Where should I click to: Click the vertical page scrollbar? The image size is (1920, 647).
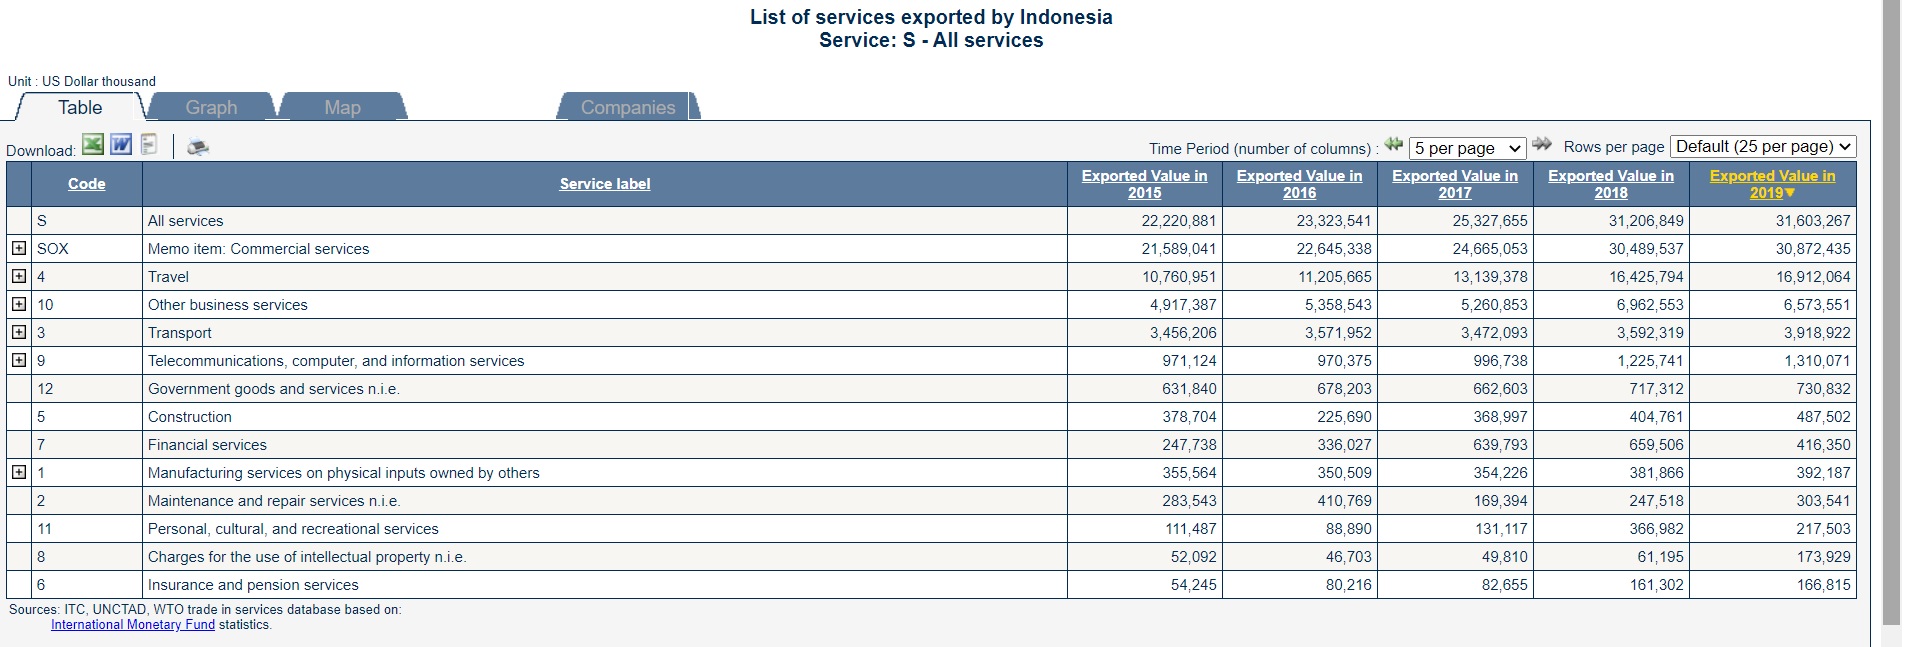point(1890,300)
